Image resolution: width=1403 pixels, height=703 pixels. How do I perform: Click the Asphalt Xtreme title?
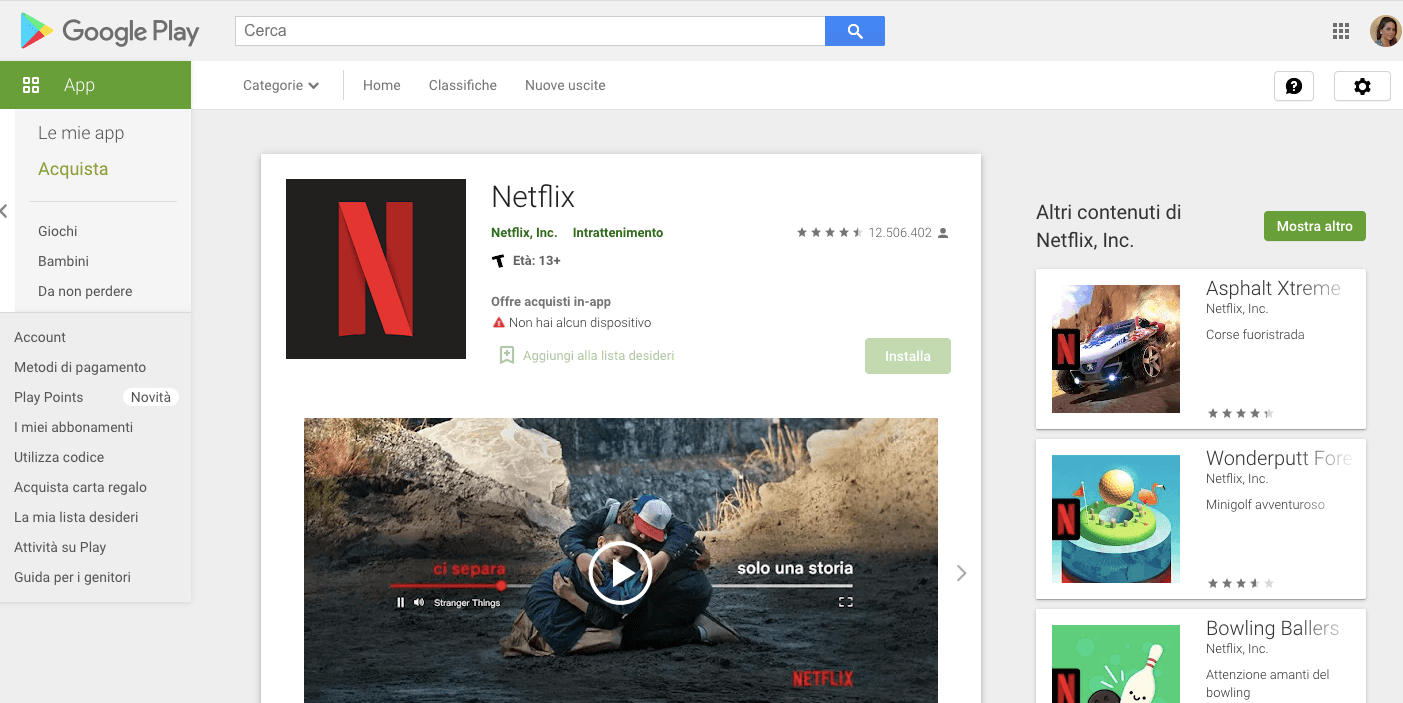1273,289
